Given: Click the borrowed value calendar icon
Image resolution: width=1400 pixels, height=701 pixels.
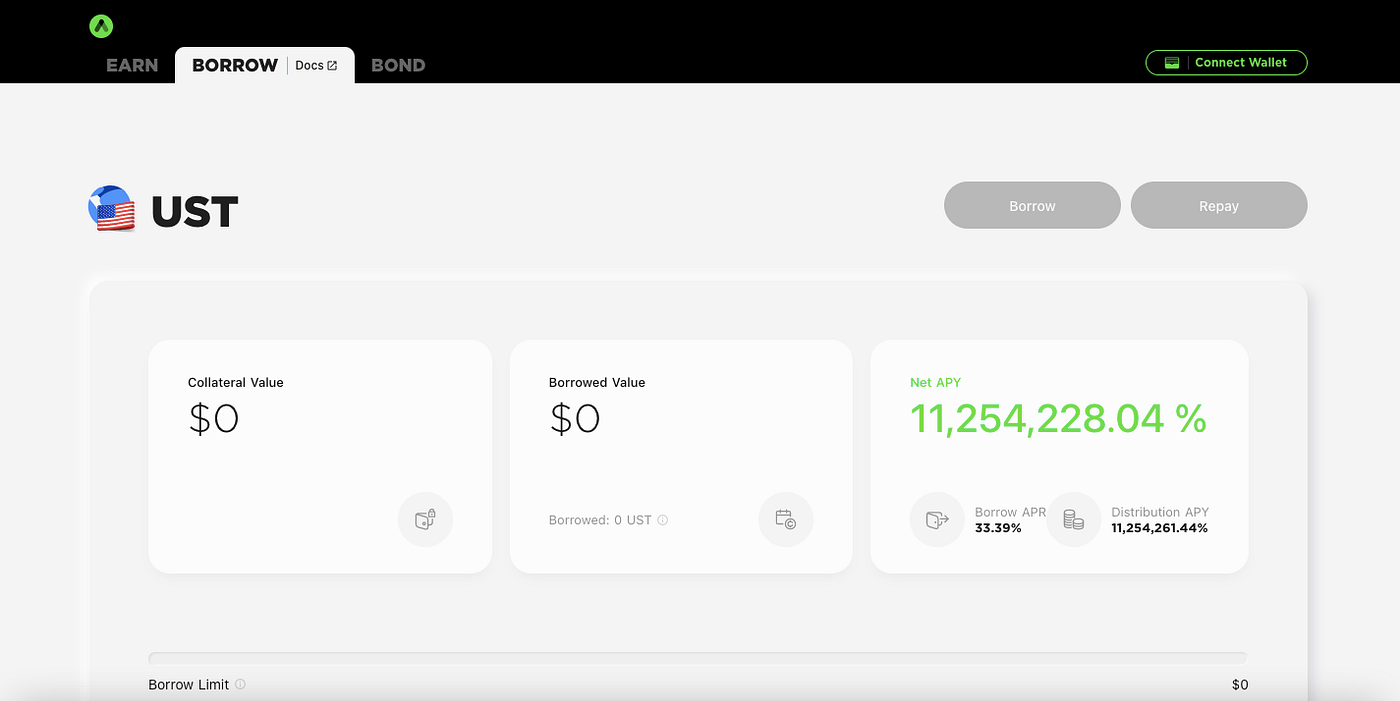Looking at the screenshot, I should pos(785,519).
